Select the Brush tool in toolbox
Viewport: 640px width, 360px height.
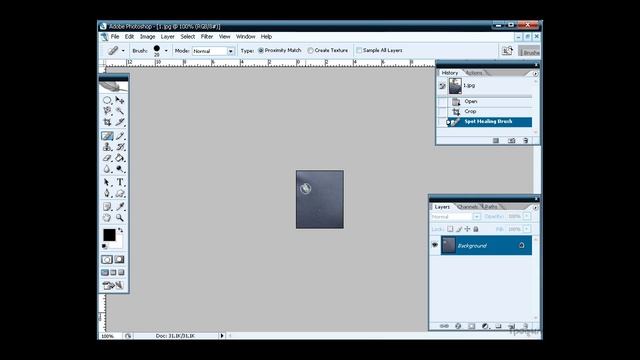click(120, 136)
